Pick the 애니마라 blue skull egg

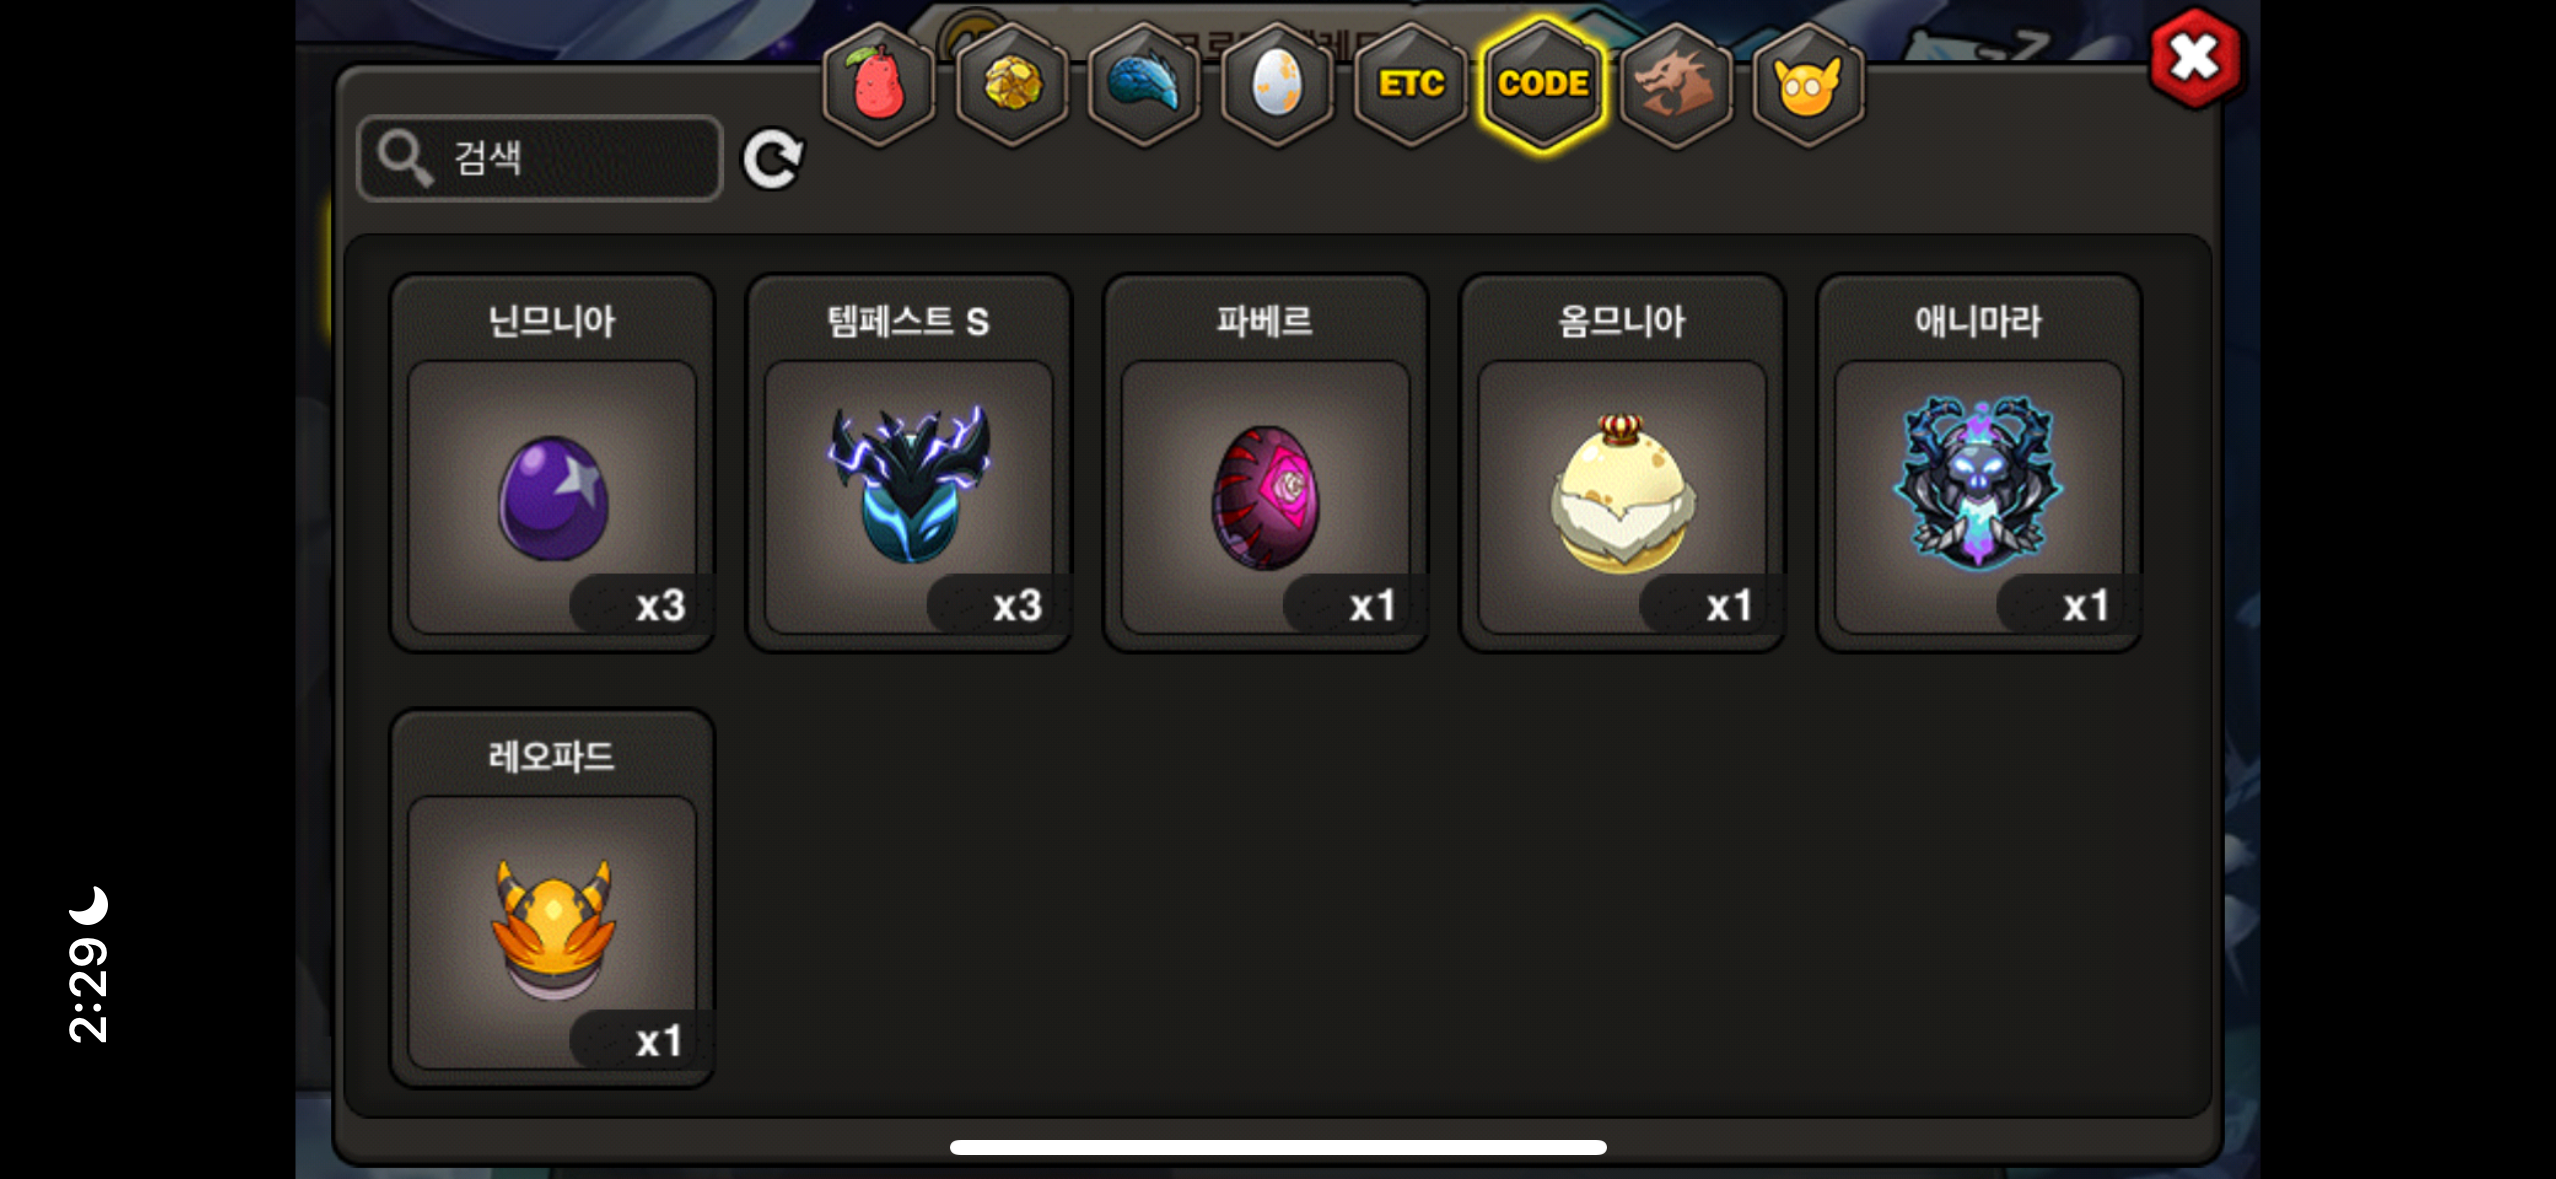pyautogui.click(x=1979, y=463)
